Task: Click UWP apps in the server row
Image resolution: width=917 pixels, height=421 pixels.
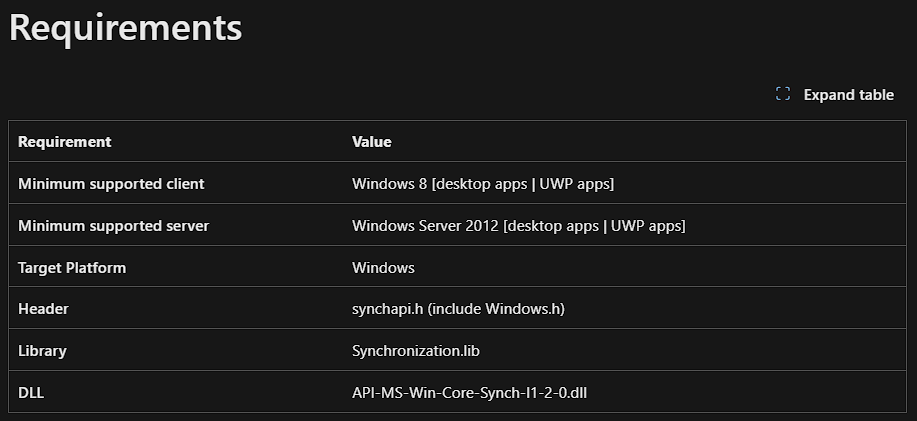Action: pos(646,226)
